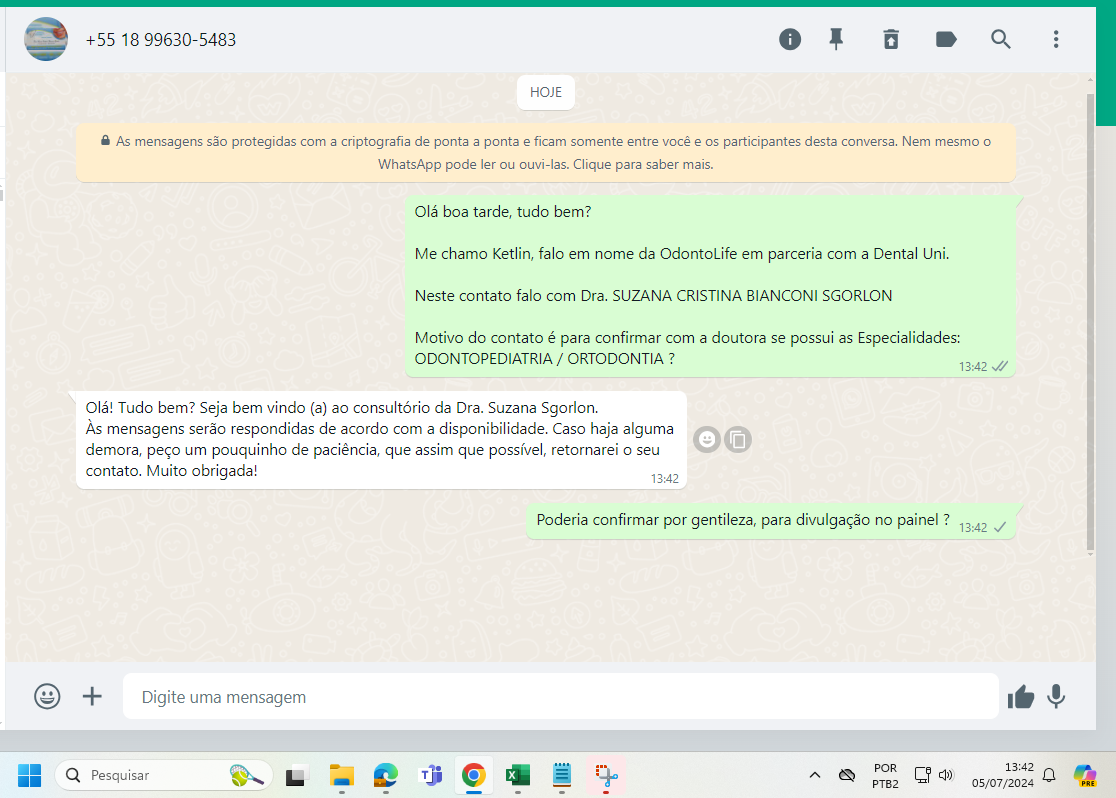The height and width of the screenshot is (798, 1116).
Task: Open Microsoft Teams from the taskbar
Action: 431,775
